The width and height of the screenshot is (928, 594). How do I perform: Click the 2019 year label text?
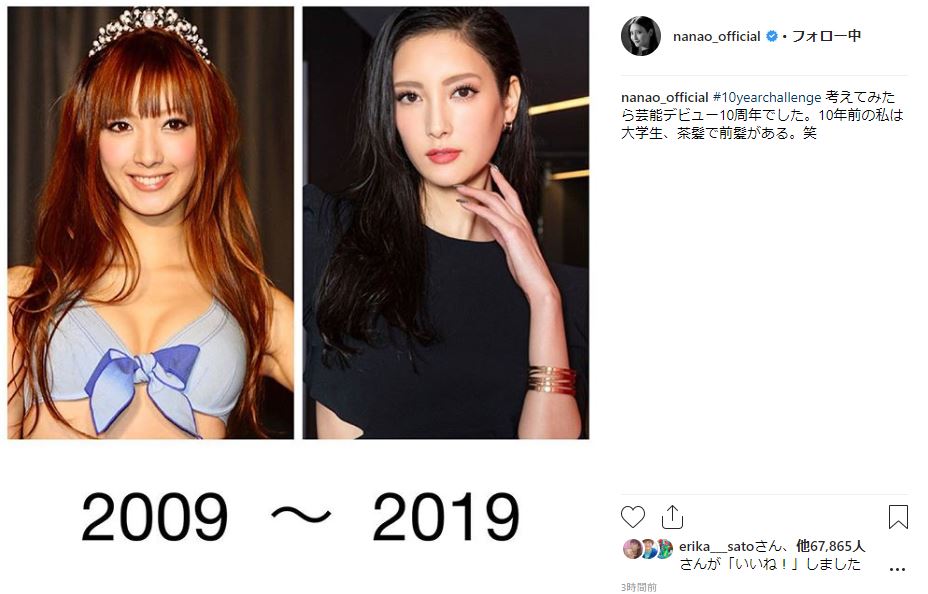click(446, 516)
